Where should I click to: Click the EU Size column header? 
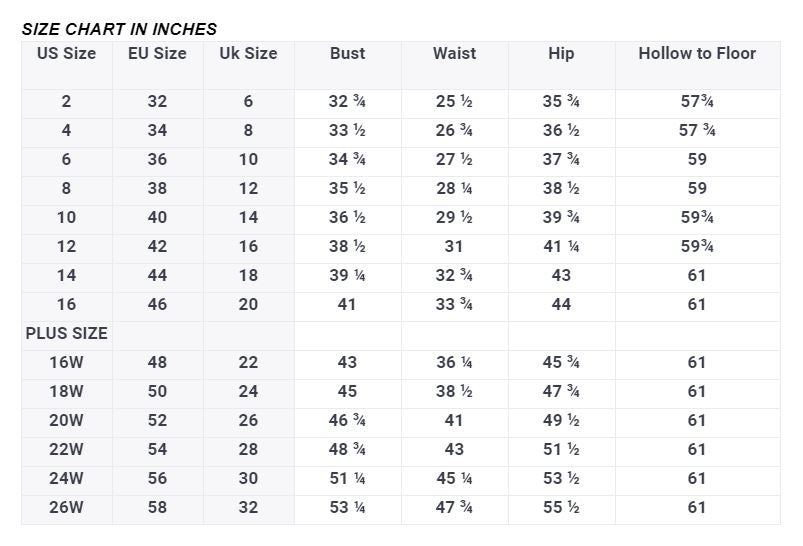pyautogui.click(x=157, y=54)
